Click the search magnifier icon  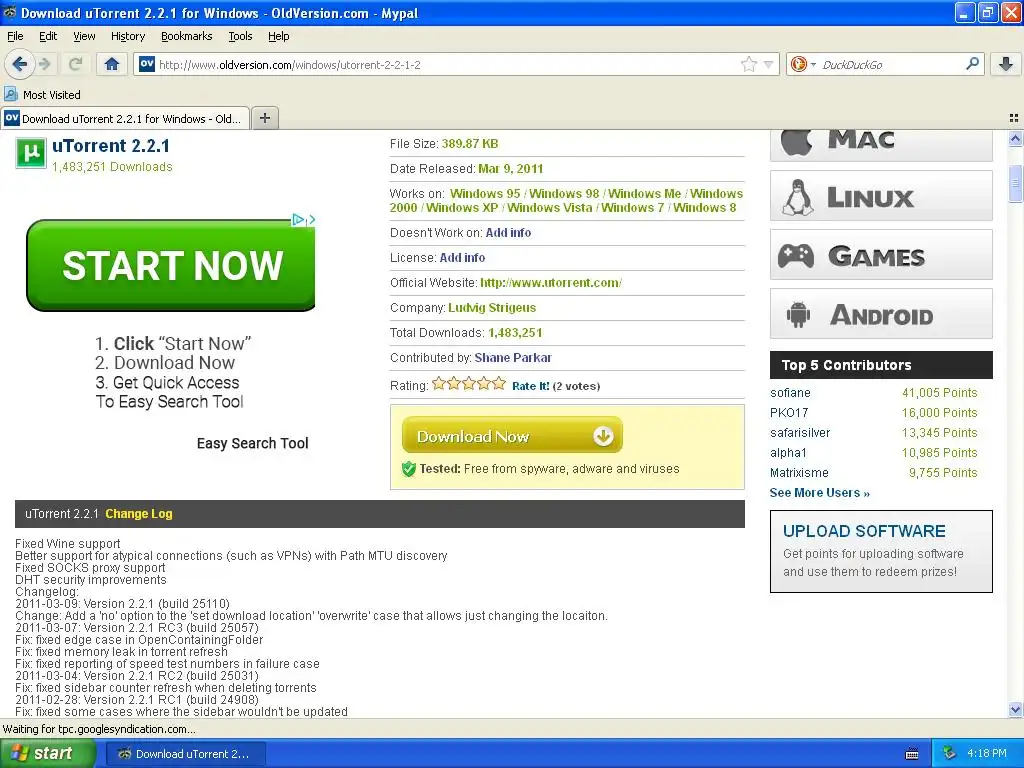(x=972, y=64)
